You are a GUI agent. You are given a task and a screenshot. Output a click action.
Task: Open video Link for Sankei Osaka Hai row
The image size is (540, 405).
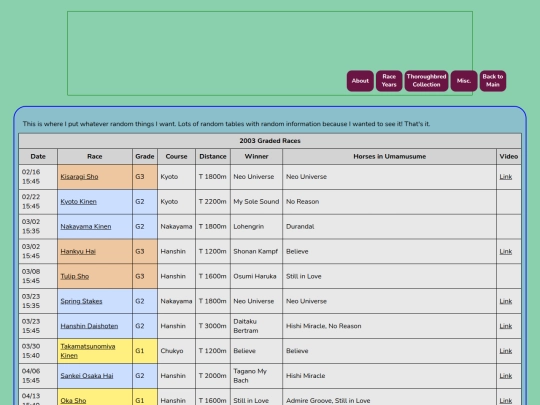click(506, 376)
